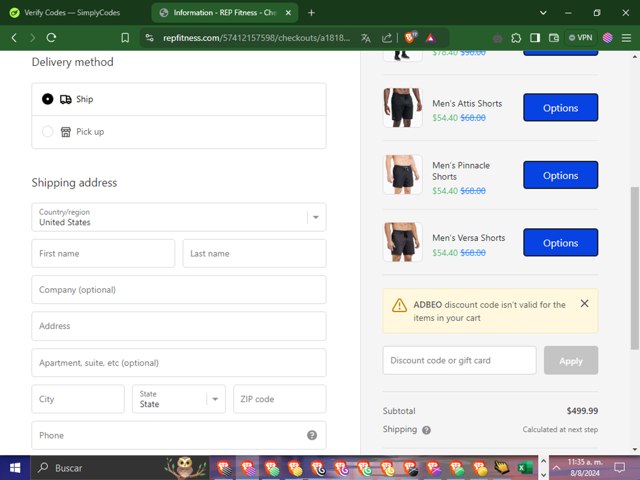The width and height of the screenshot is (640, 480).
Task: Click the Men's Versa Shorts thumbnail
Action: click(x=402, y=242)
